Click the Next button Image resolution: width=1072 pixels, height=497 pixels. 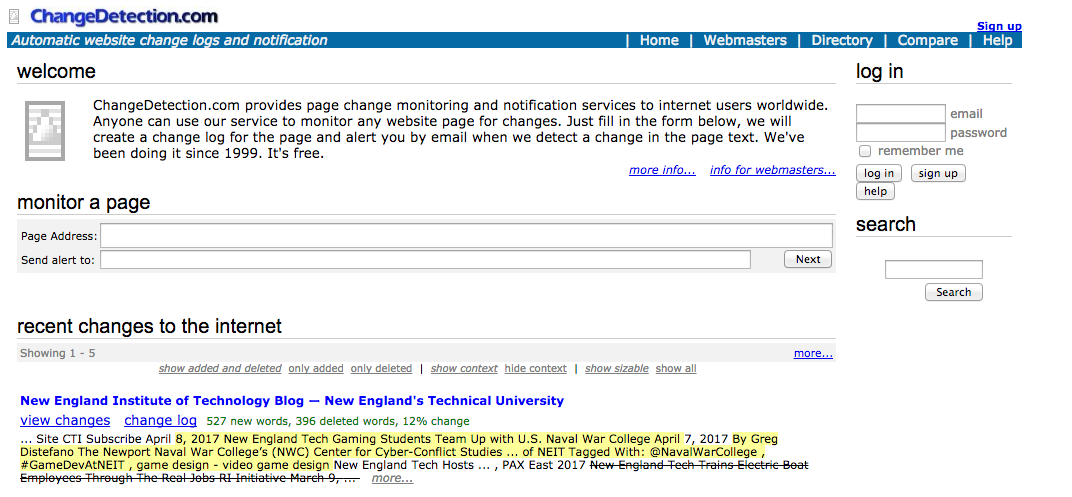807,259
